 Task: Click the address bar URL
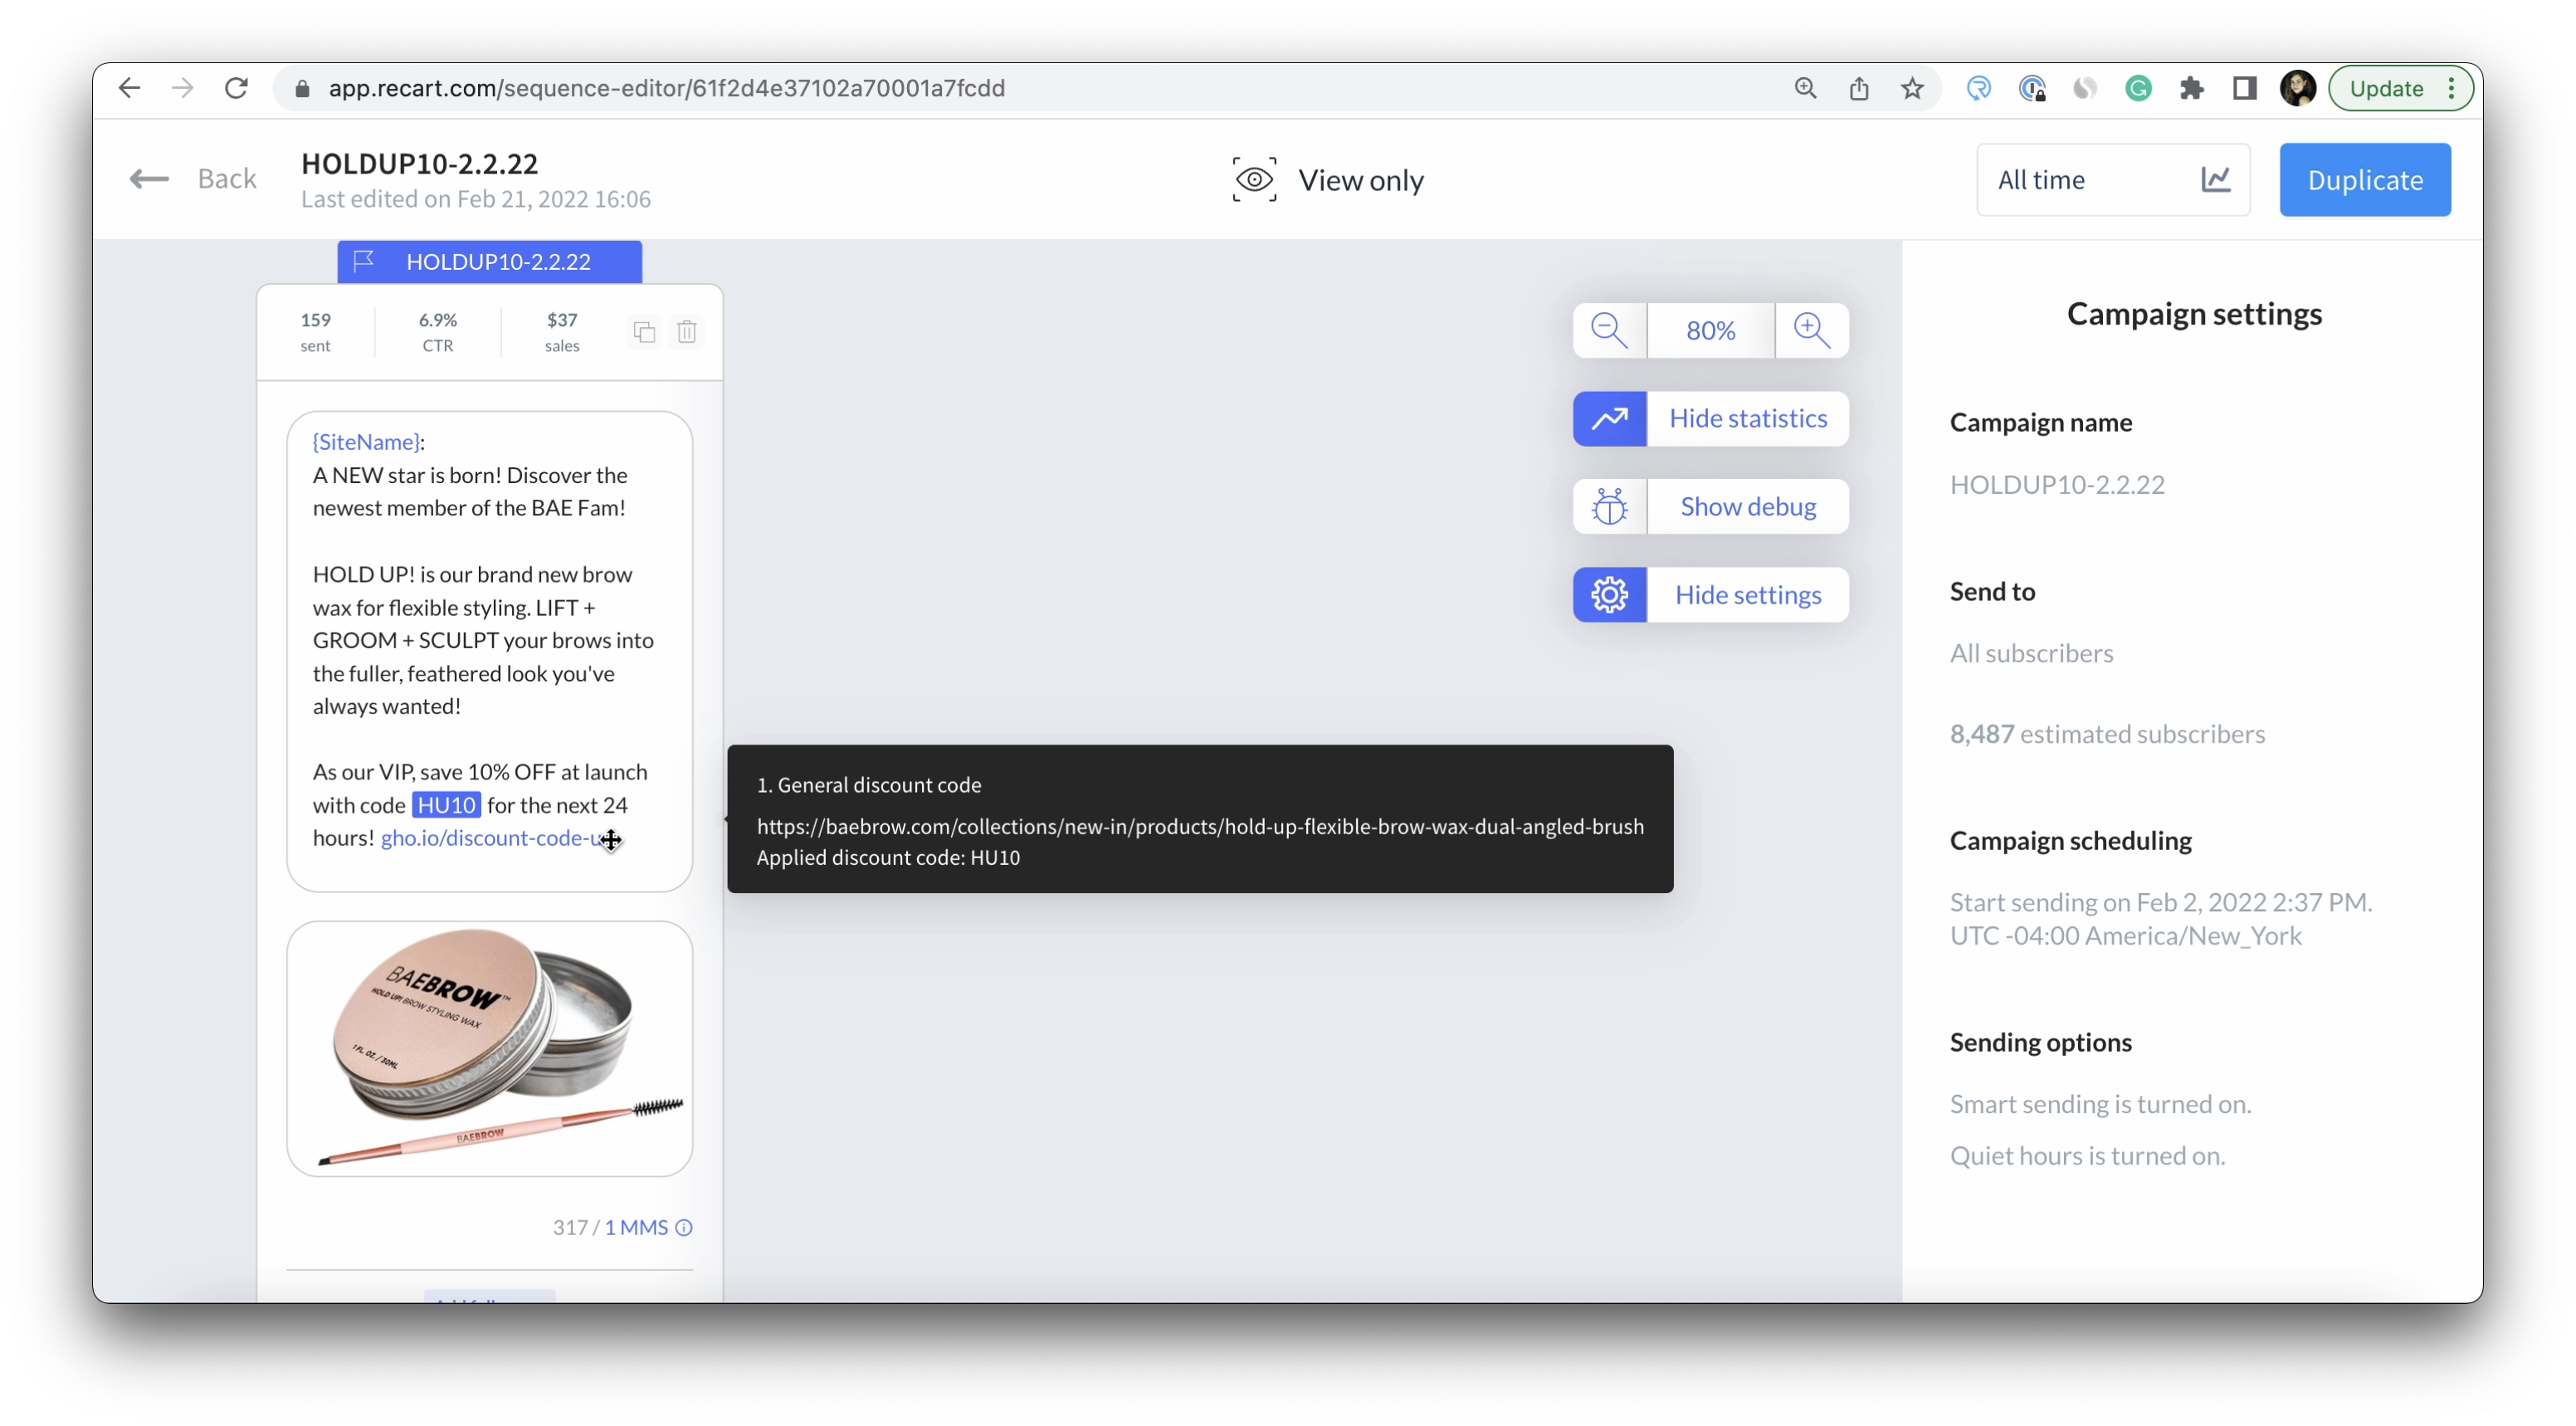tap(666, 88)
